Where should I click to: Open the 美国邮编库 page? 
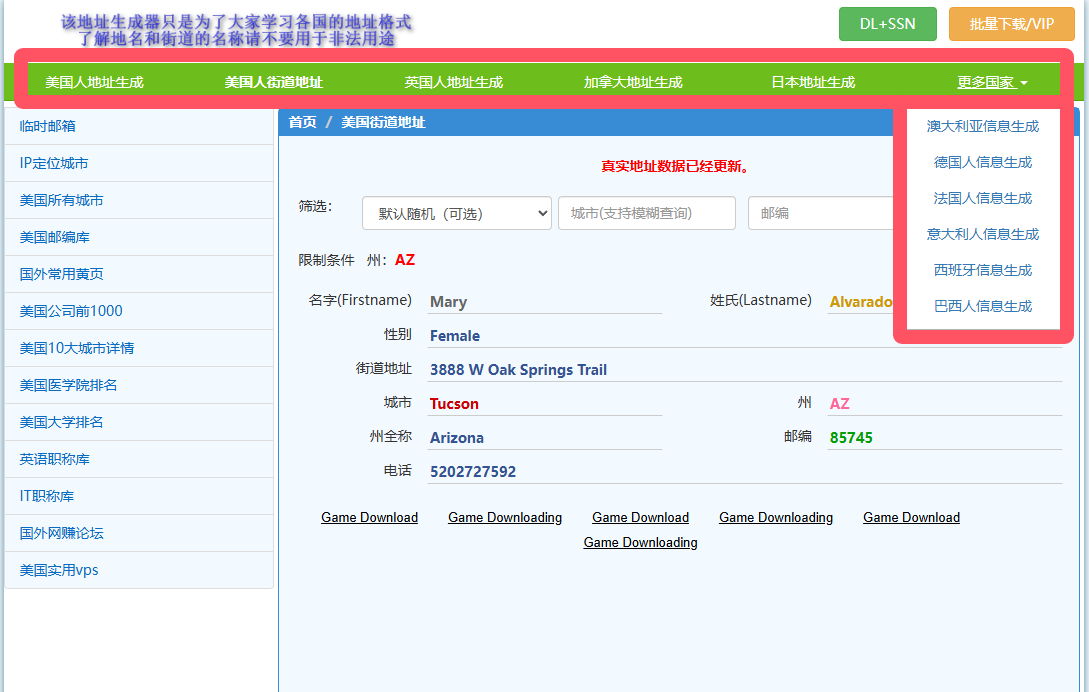(x=57, y=236)
